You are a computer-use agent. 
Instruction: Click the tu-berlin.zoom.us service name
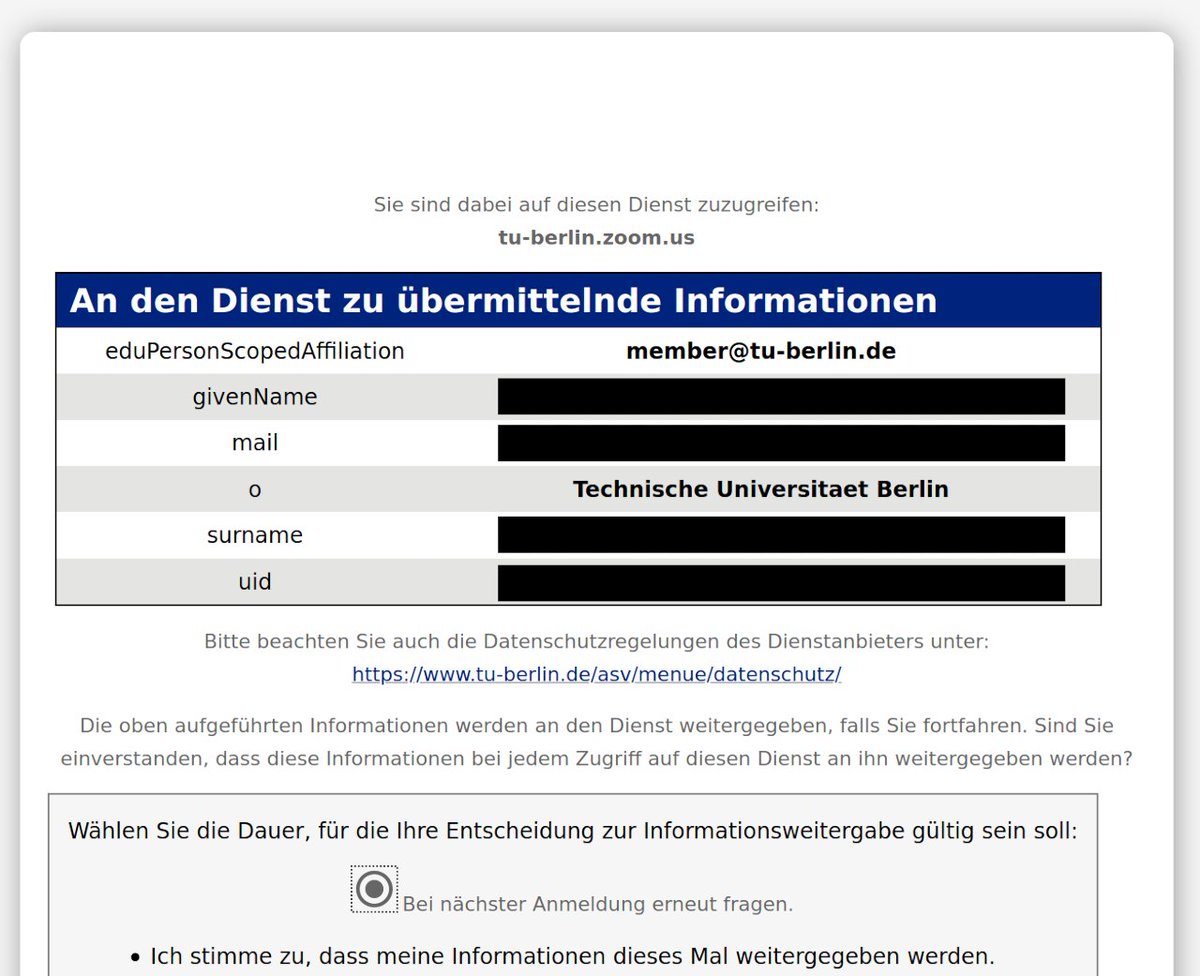(596, 238)
